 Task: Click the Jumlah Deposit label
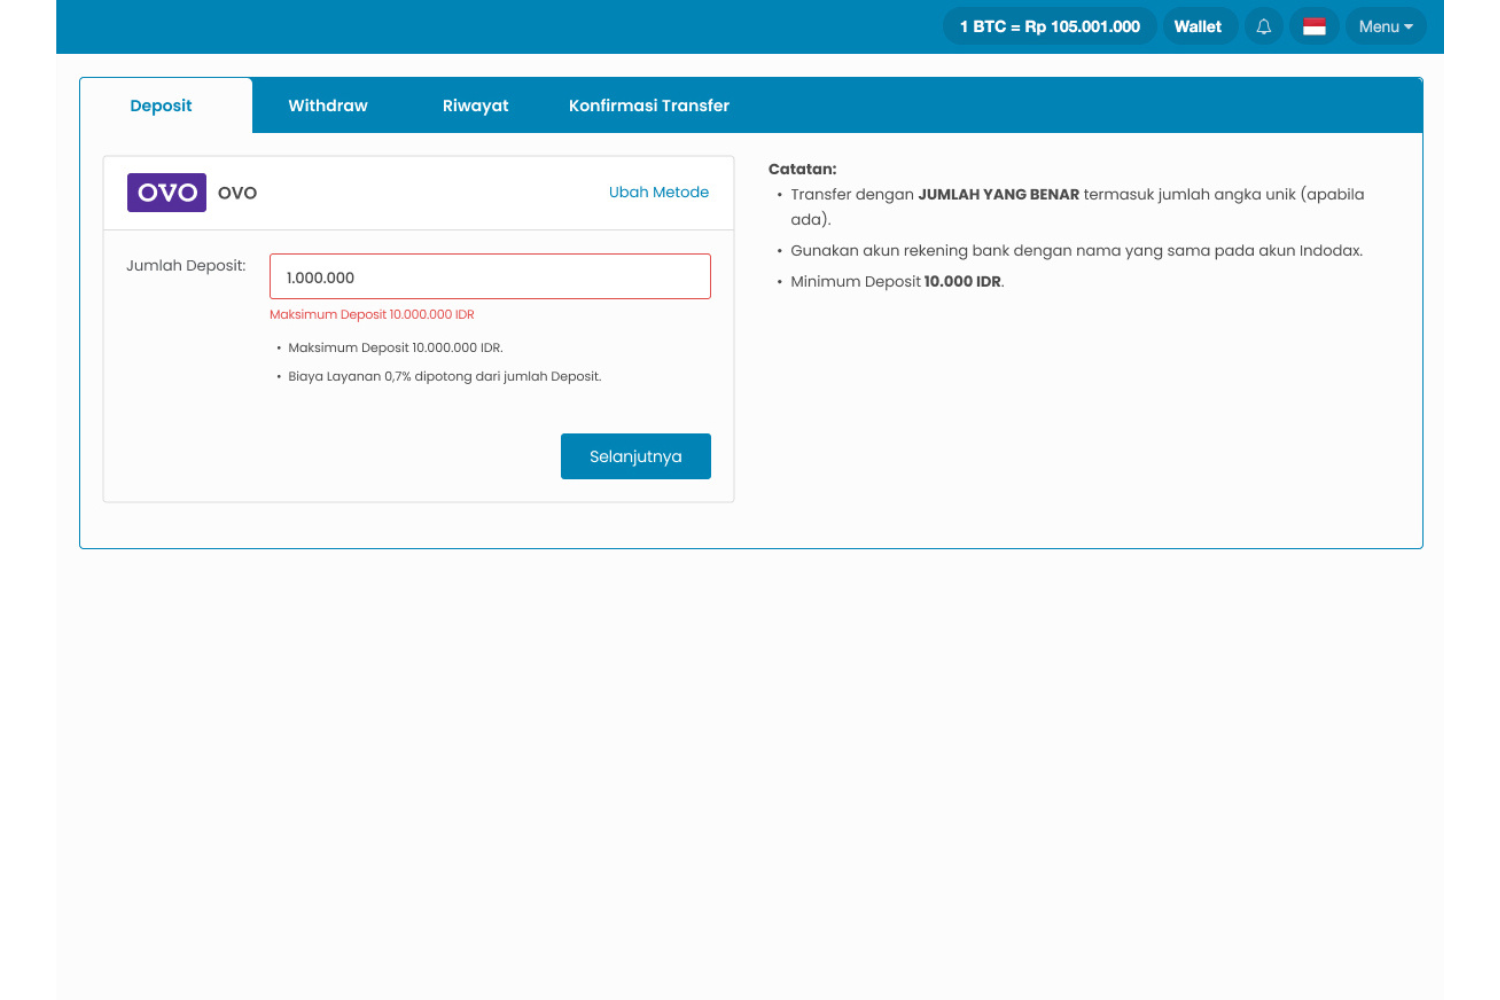point(186,266)
